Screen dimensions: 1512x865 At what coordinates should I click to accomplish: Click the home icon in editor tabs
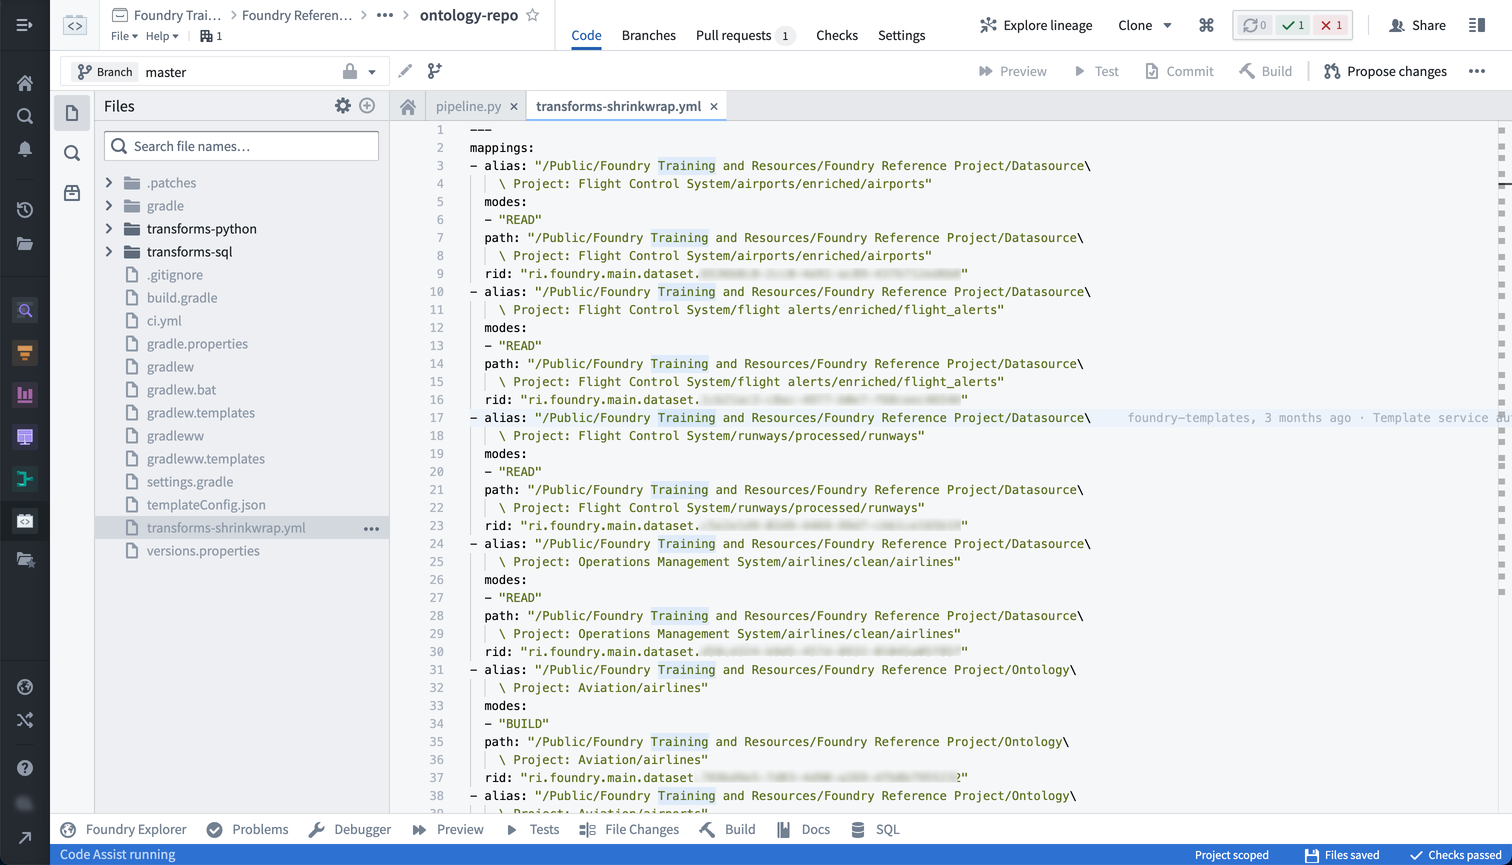pyautogui.click(x=408, y=107)
